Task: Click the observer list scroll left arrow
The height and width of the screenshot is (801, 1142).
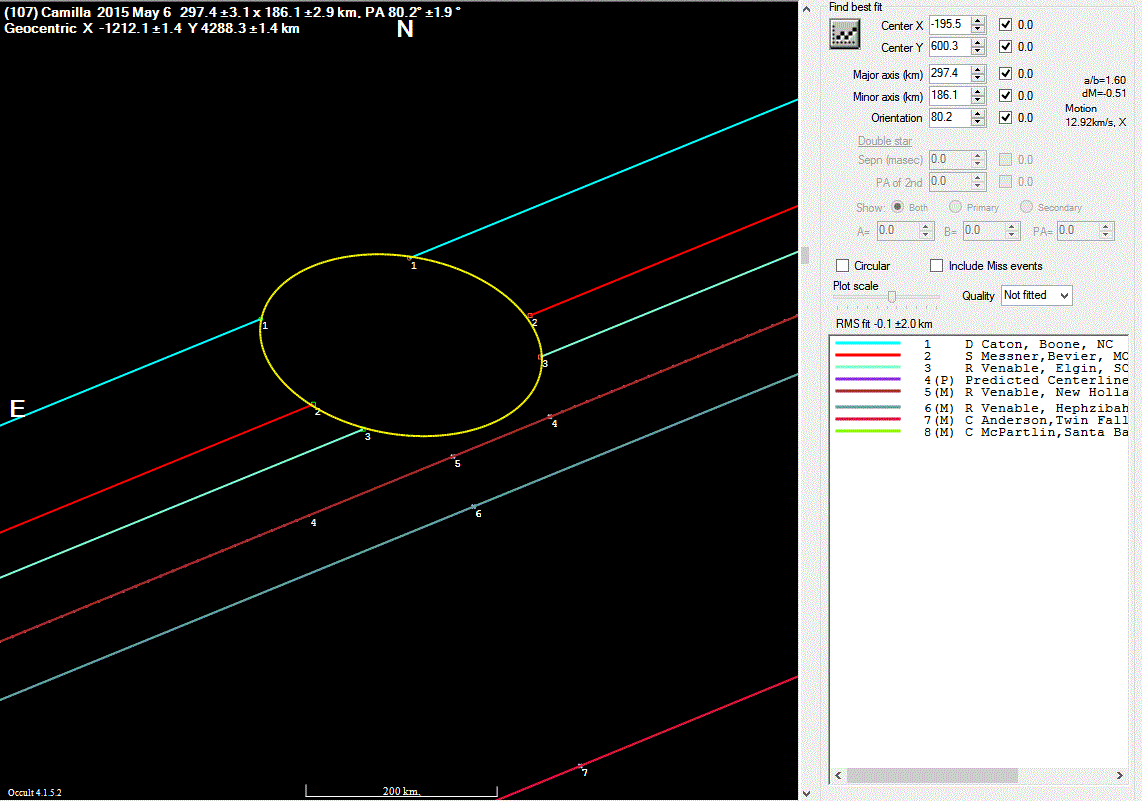Action: (838, 776)
